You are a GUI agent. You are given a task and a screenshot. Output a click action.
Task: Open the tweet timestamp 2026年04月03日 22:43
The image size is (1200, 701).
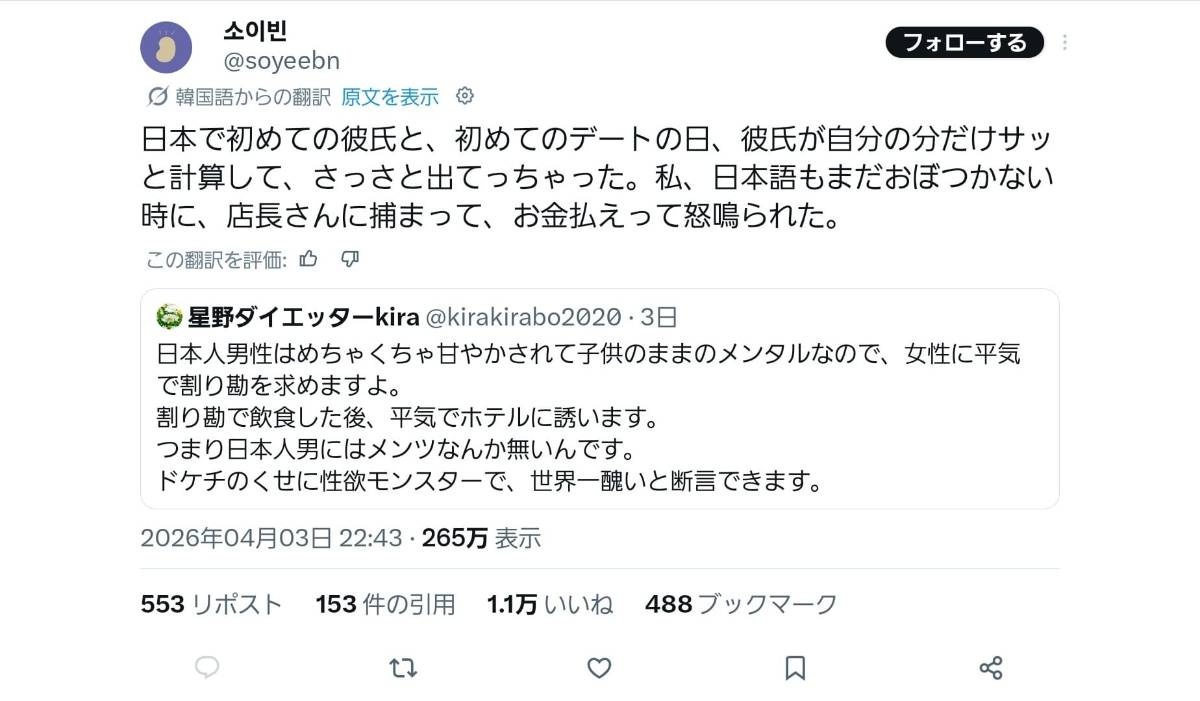272,538
